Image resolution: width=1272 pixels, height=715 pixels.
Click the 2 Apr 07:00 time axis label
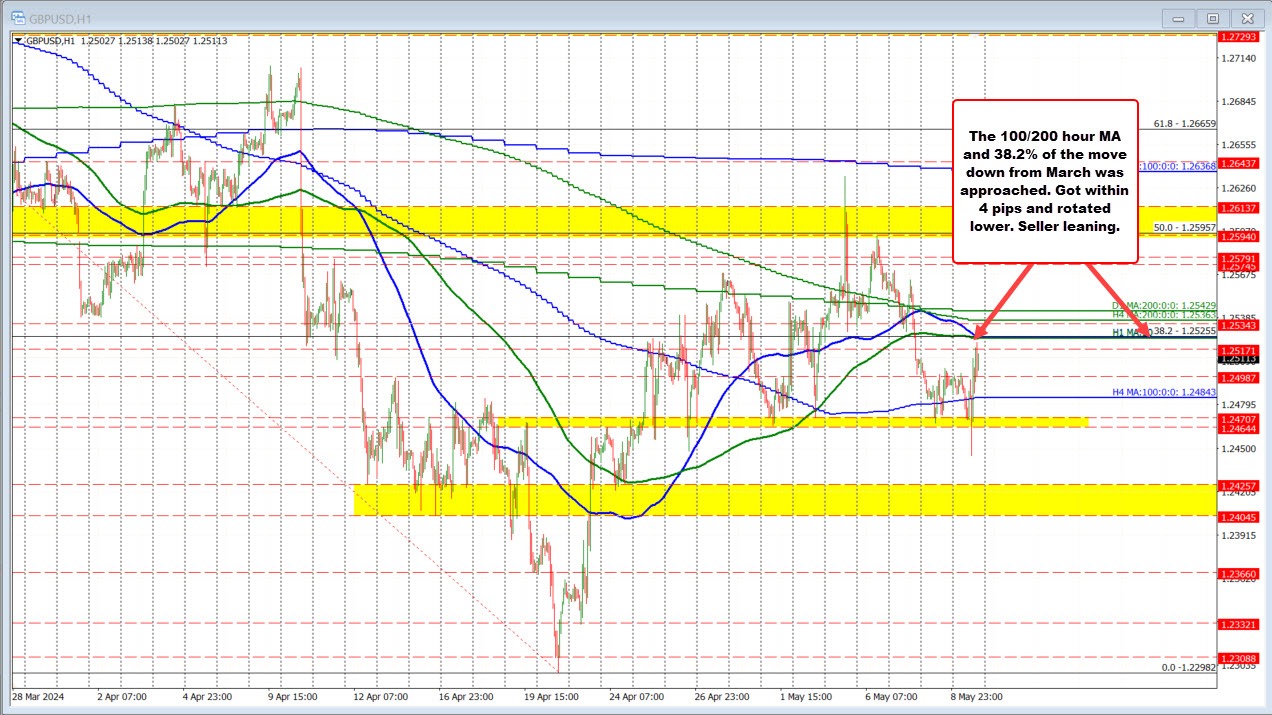122,696
